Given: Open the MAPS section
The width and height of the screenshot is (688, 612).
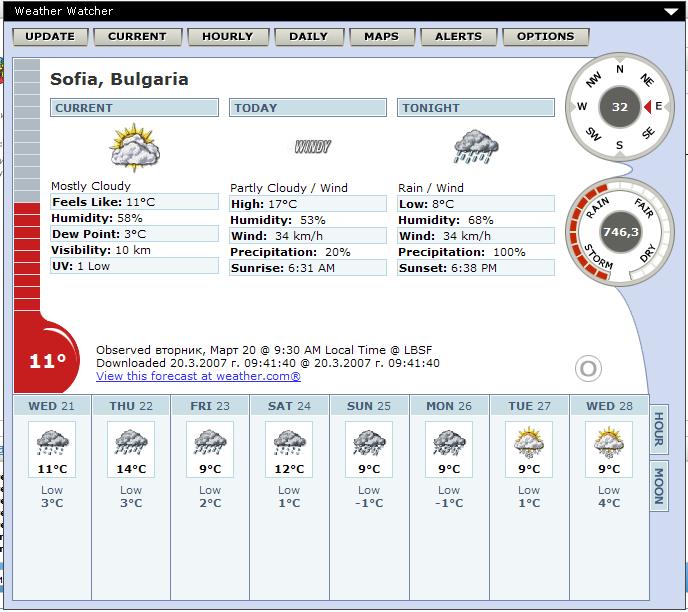Looking at the screenshot, I should [381, 37].
